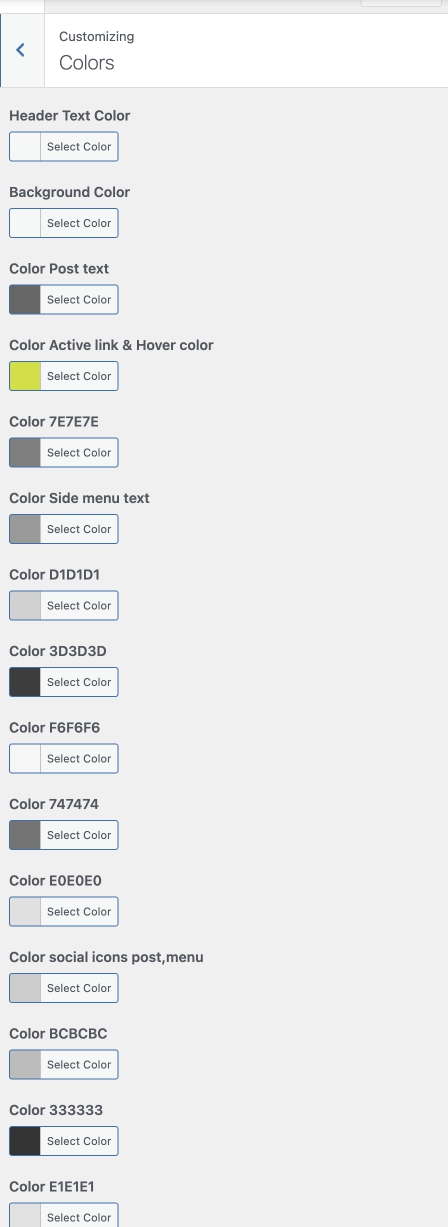Click Select Color for Header Text Color
This screenshot has height=1227, width=448.
coord(79,147)
